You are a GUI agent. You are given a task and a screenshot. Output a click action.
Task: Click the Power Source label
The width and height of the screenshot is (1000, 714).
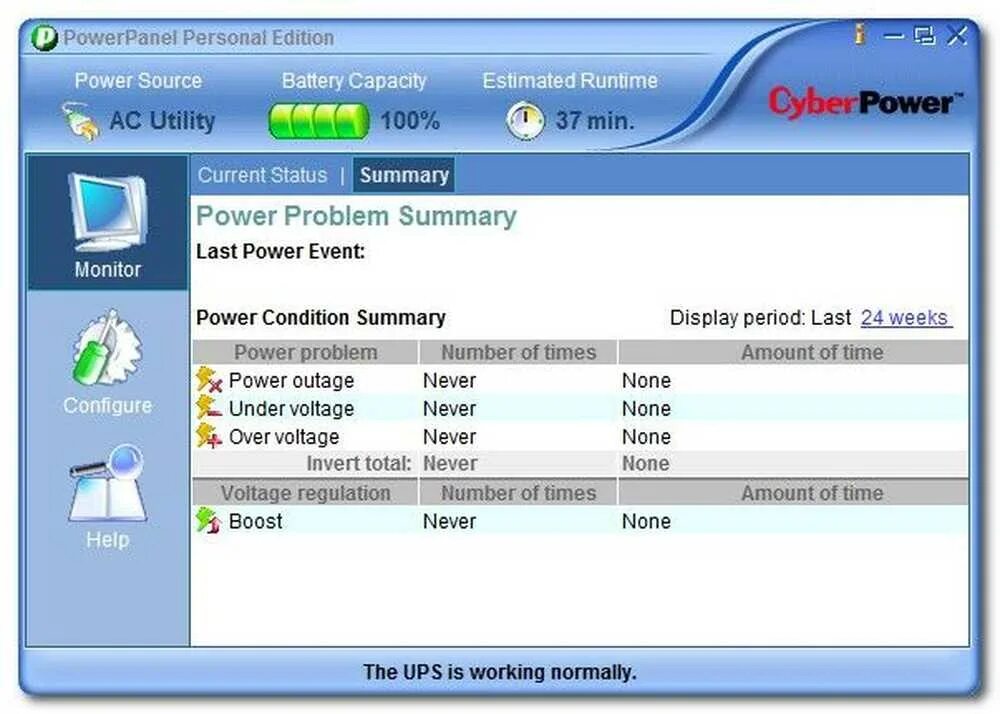pyautogui.click(x=138, y=80)
